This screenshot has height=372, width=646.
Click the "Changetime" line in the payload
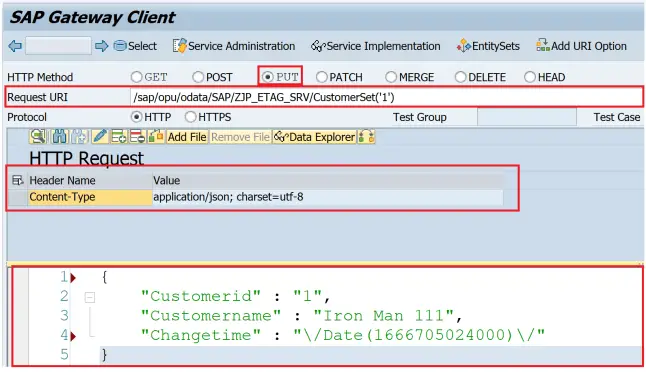[343, 335]
